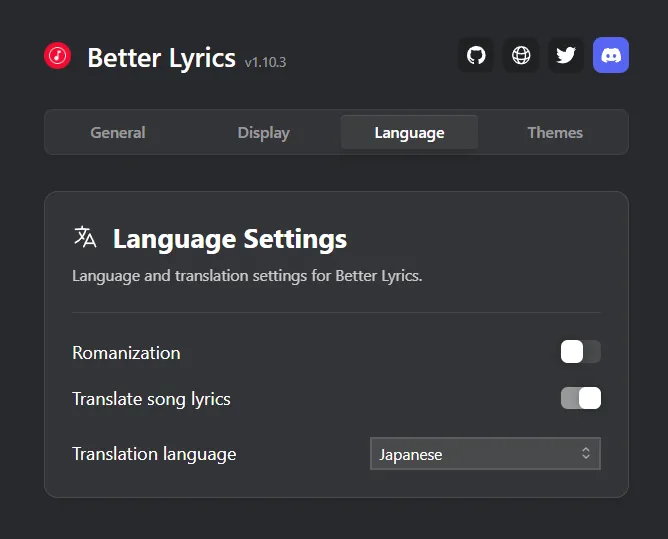Click the red Better Lyrics logo
Screen dimensions: 668x539
58,55
